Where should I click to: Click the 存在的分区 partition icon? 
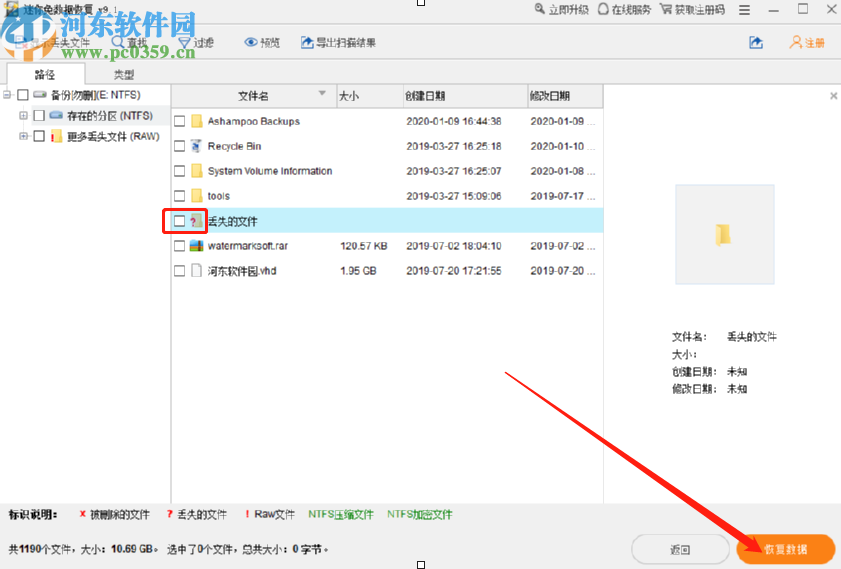coord(56,115)
